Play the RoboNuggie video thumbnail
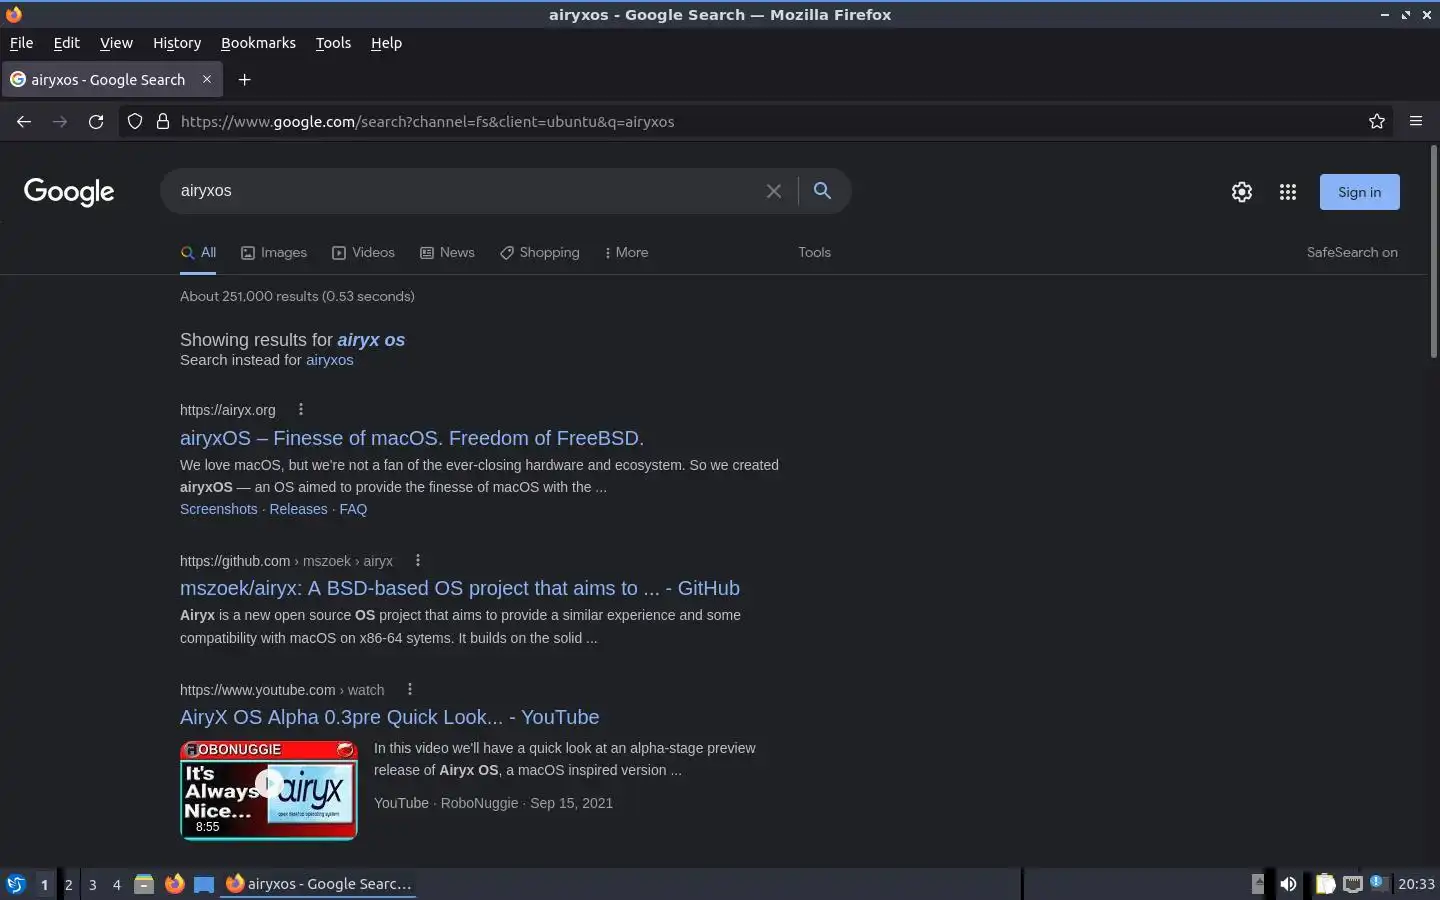This screenshot has width=1440, height=900. click(269, 790)
